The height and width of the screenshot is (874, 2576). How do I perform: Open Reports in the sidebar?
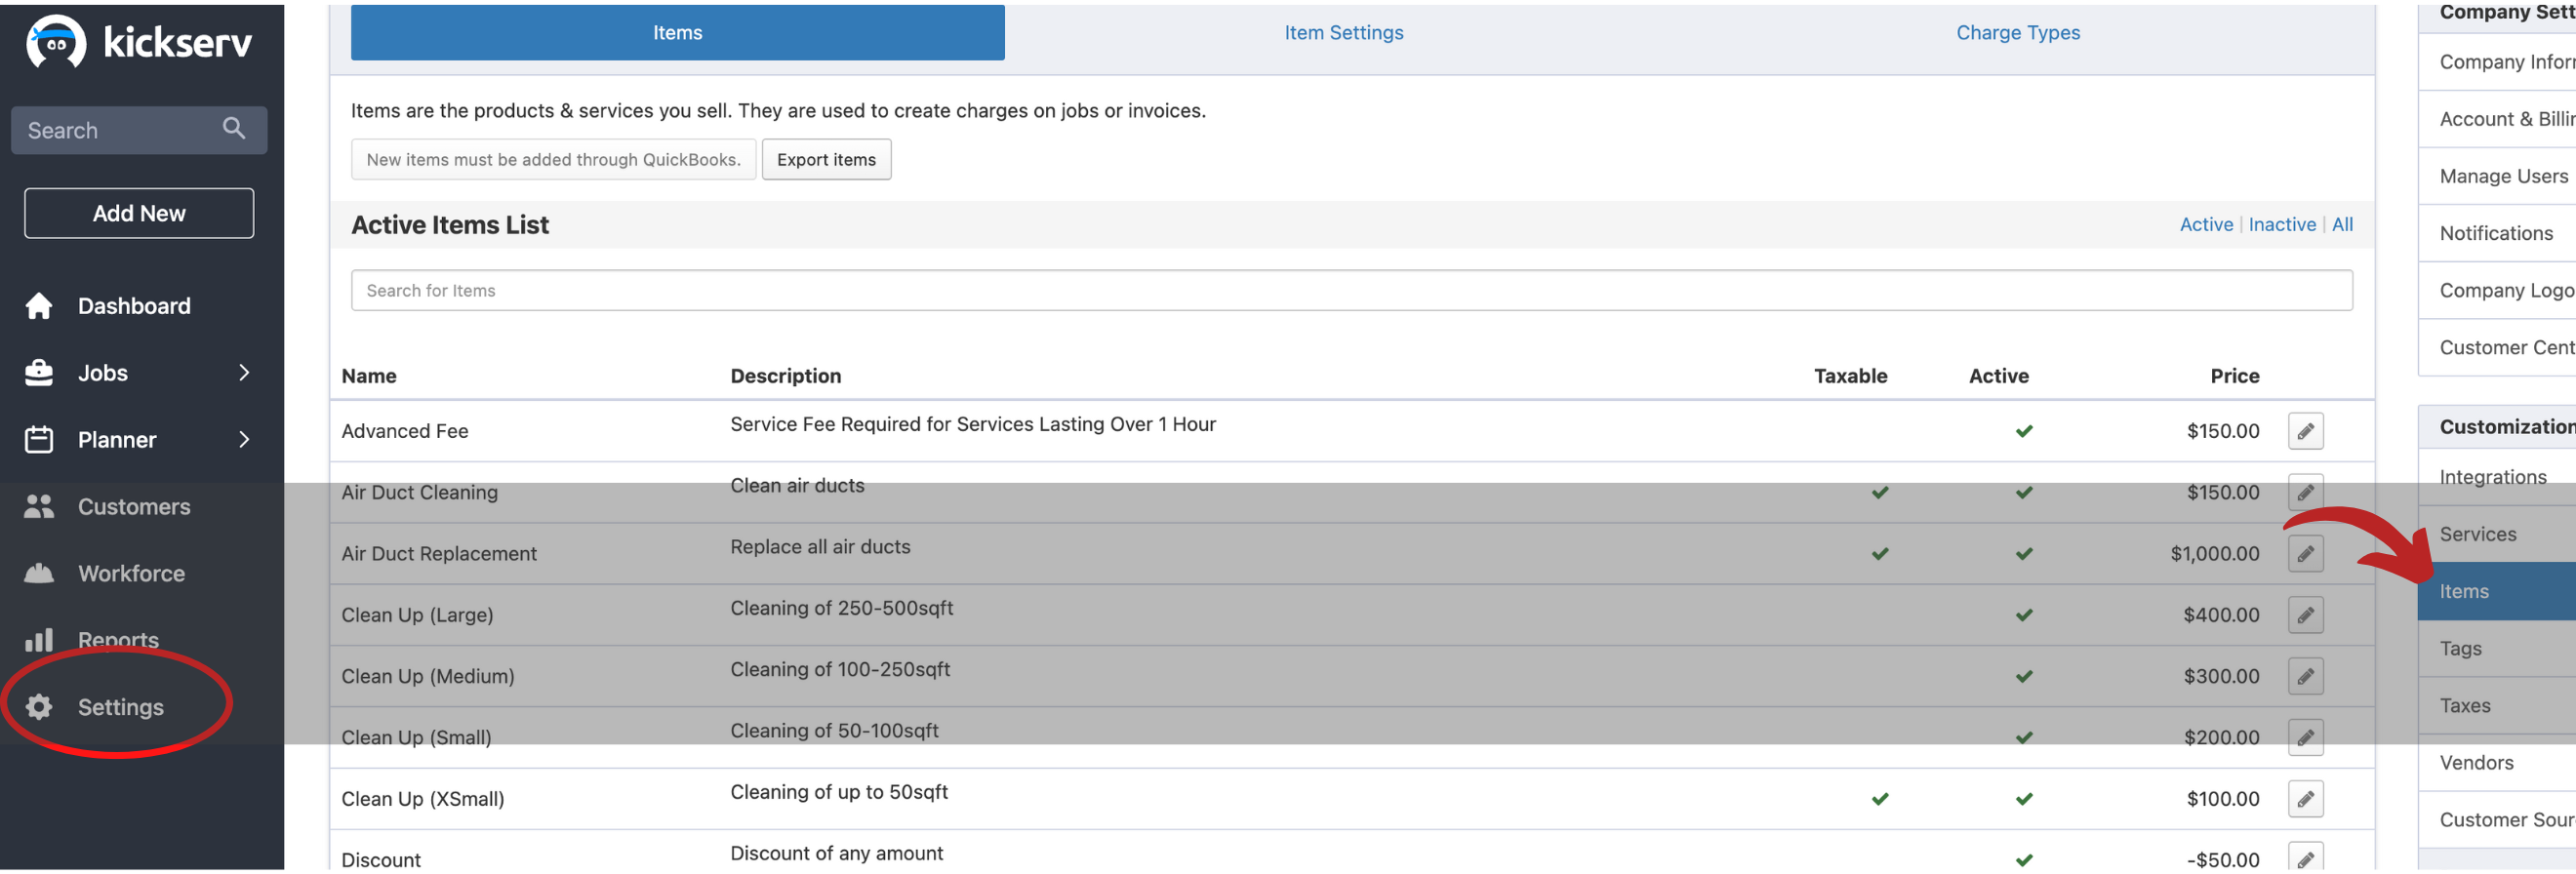click(118, 640)
